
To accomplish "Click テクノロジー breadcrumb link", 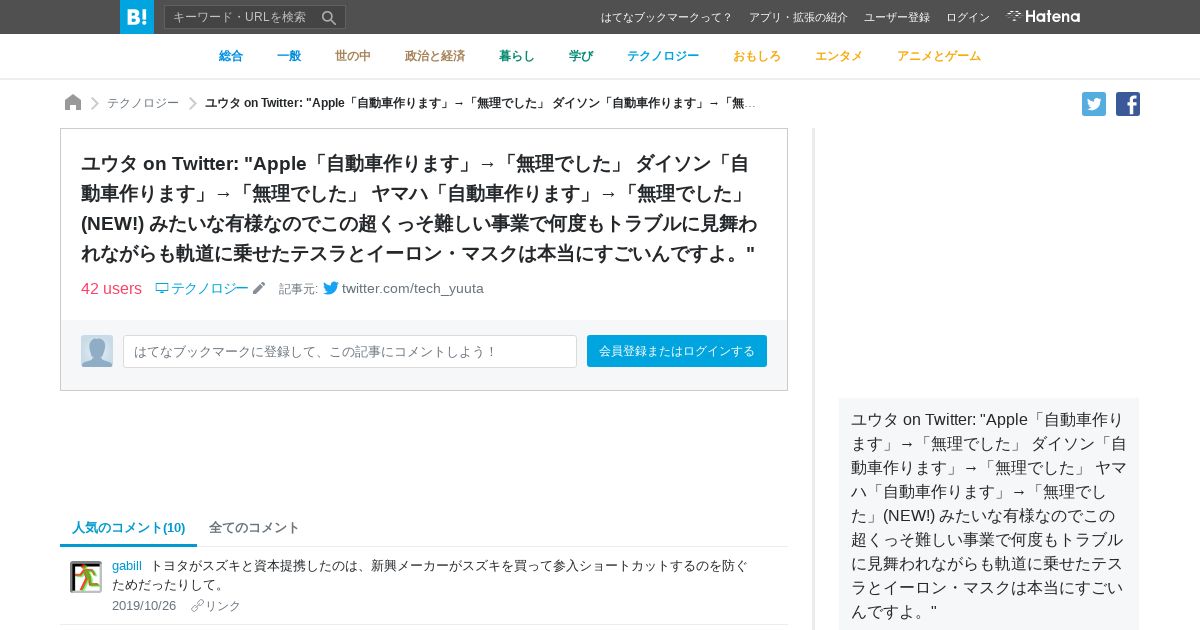I will (x=143, y=103).
